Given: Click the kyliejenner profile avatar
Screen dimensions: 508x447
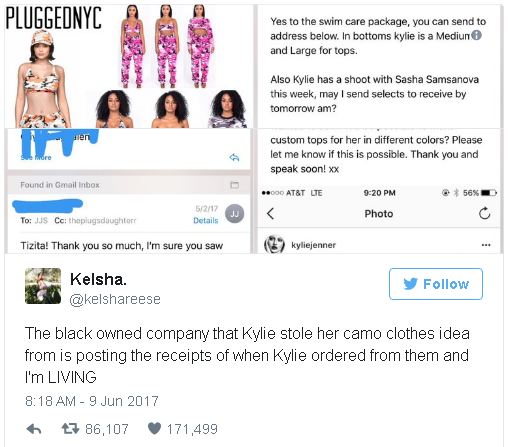Looking at the screenshot, I should click(274, 244).
